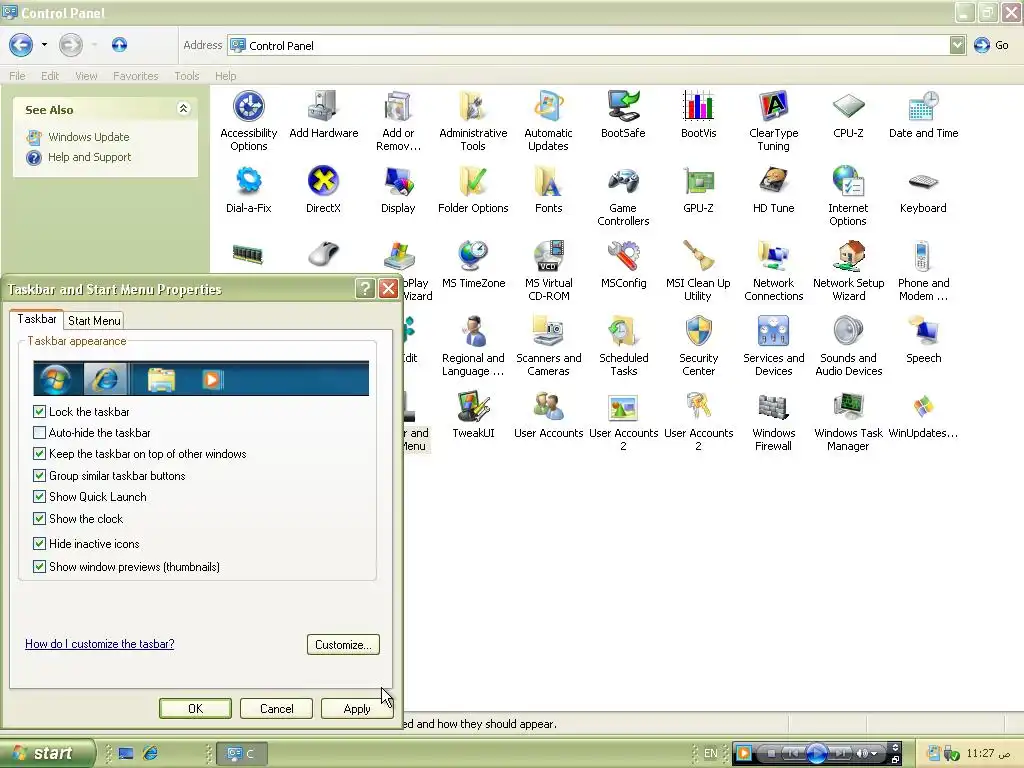Viewport: 1024px width, 768px height.
Task: Click the Apply button
Action: coord(357,709)
